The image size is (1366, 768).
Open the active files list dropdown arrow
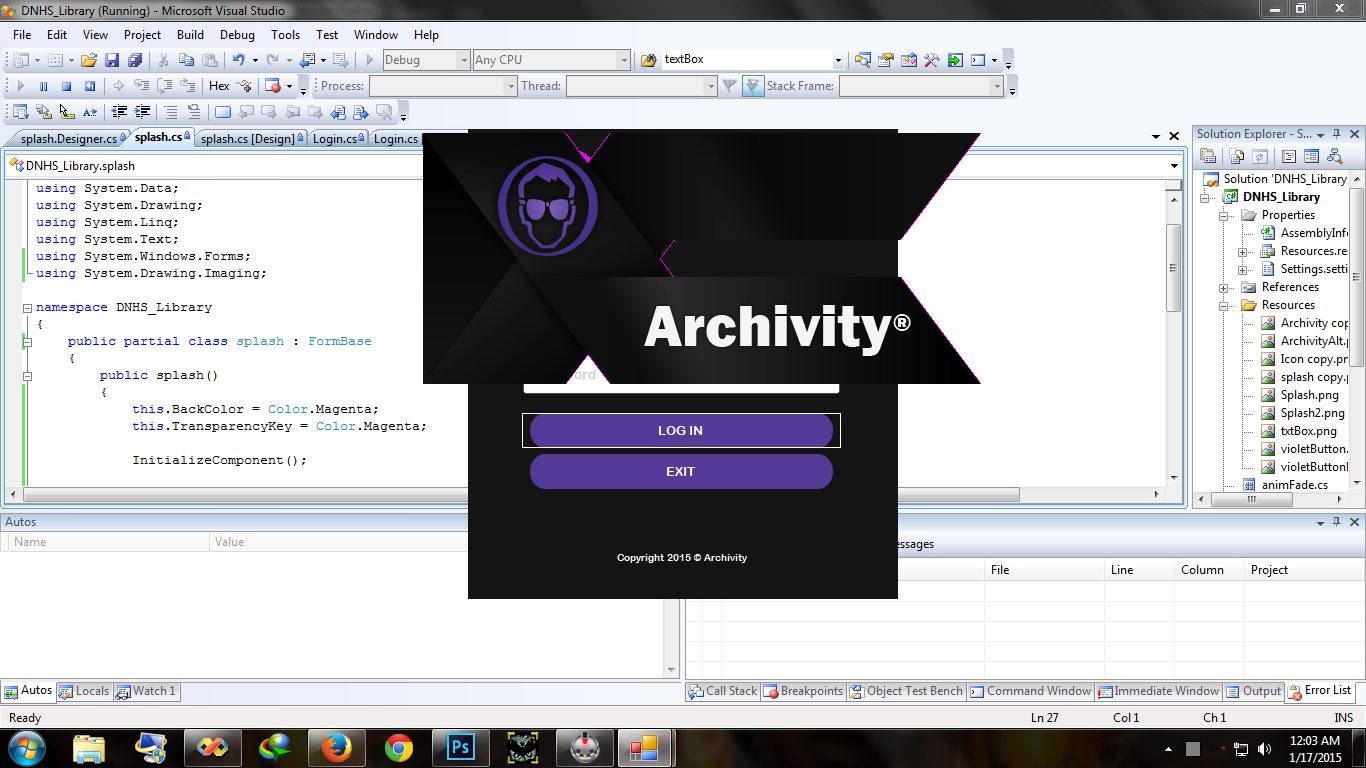tap(1155, 137)
